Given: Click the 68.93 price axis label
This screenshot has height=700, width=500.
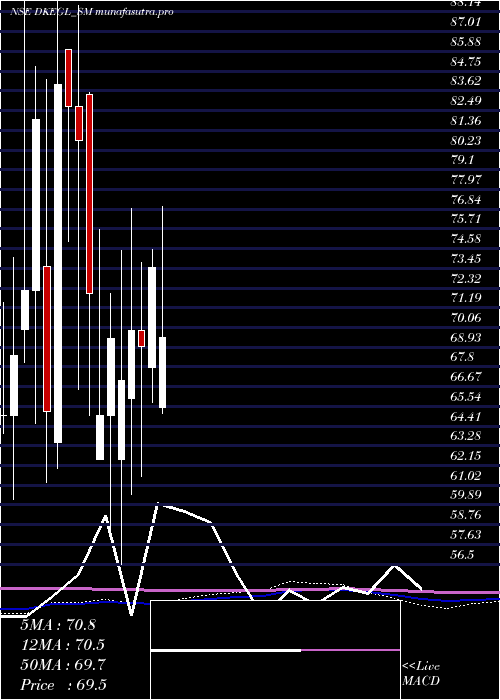Looking at the screenshot, I should click(466, 337).
